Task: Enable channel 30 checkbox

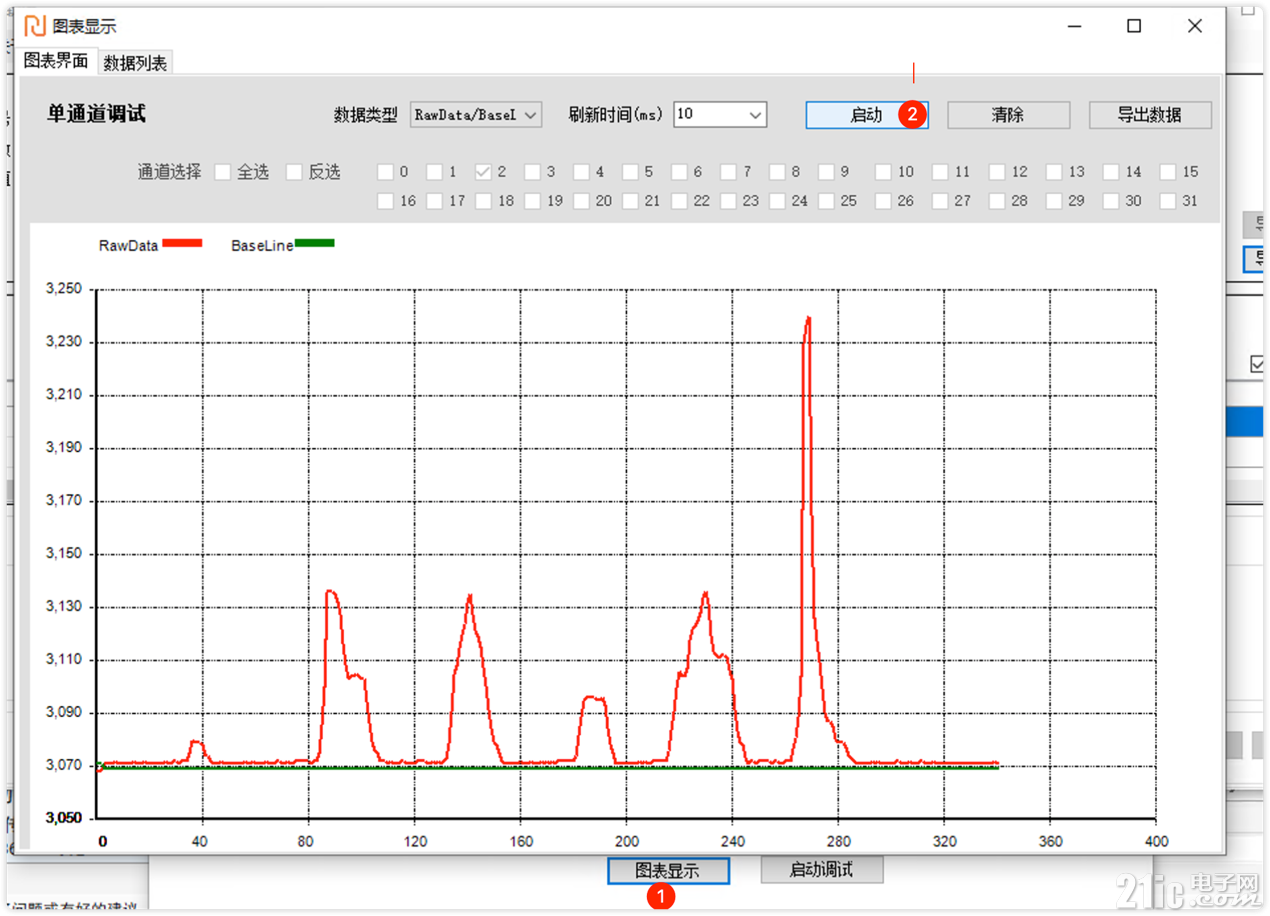Action: 1111,201
